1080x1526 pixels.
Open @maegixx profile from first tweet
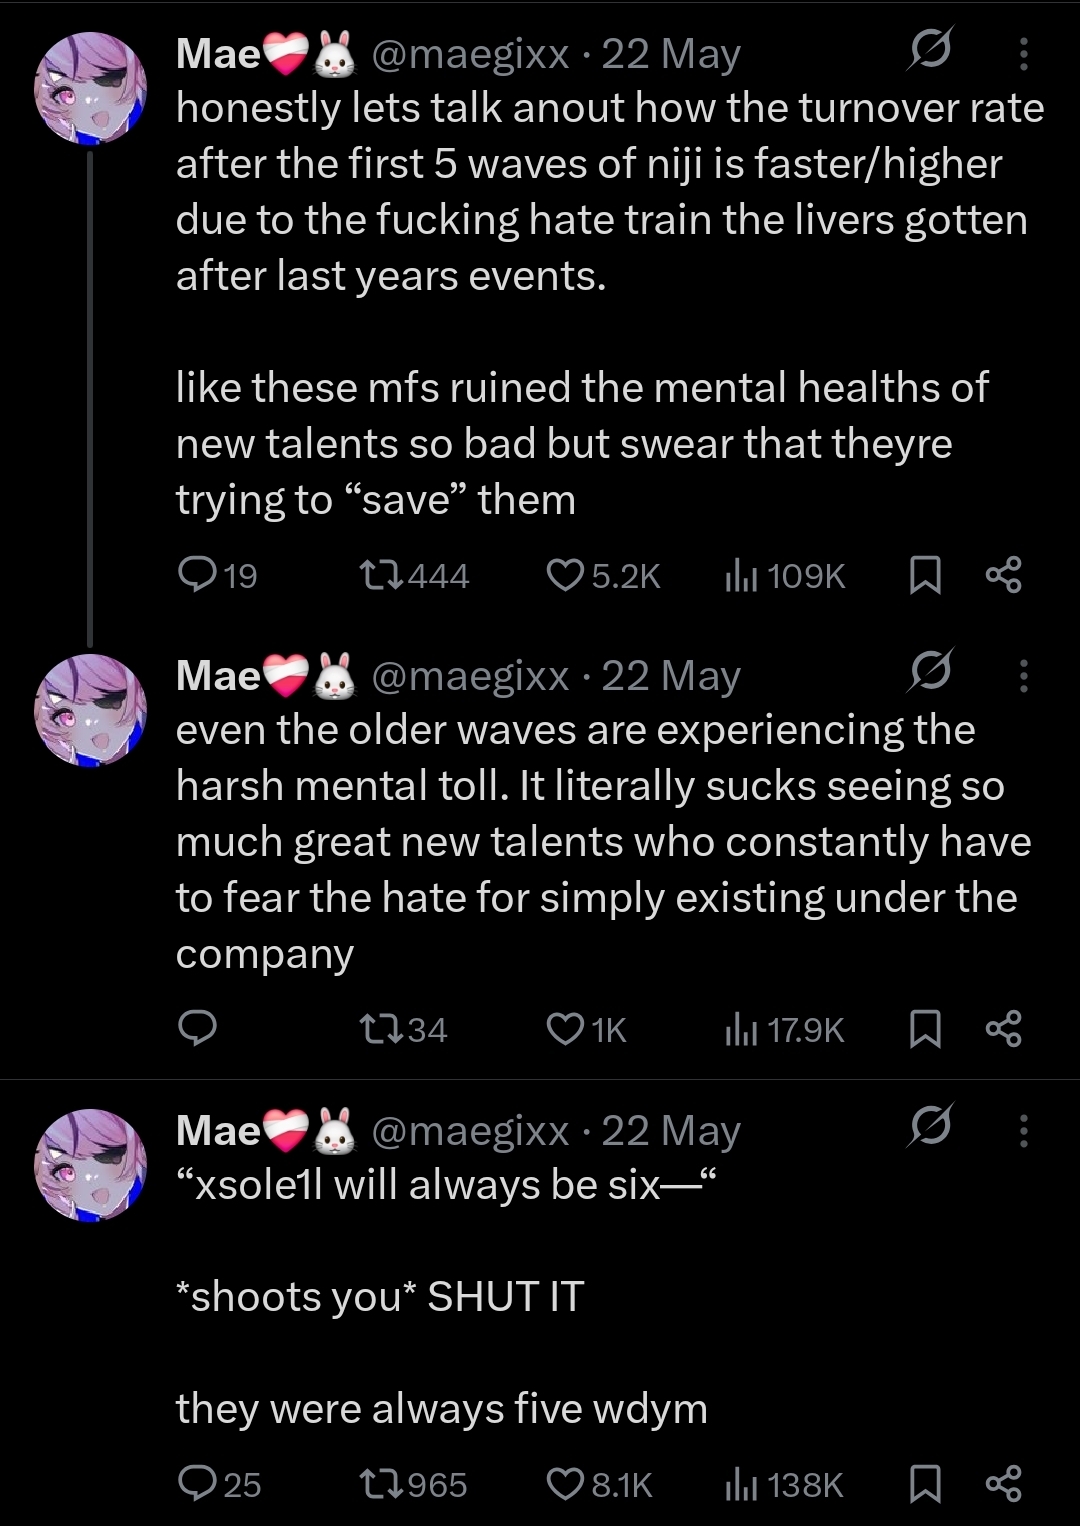pos(470,54)
